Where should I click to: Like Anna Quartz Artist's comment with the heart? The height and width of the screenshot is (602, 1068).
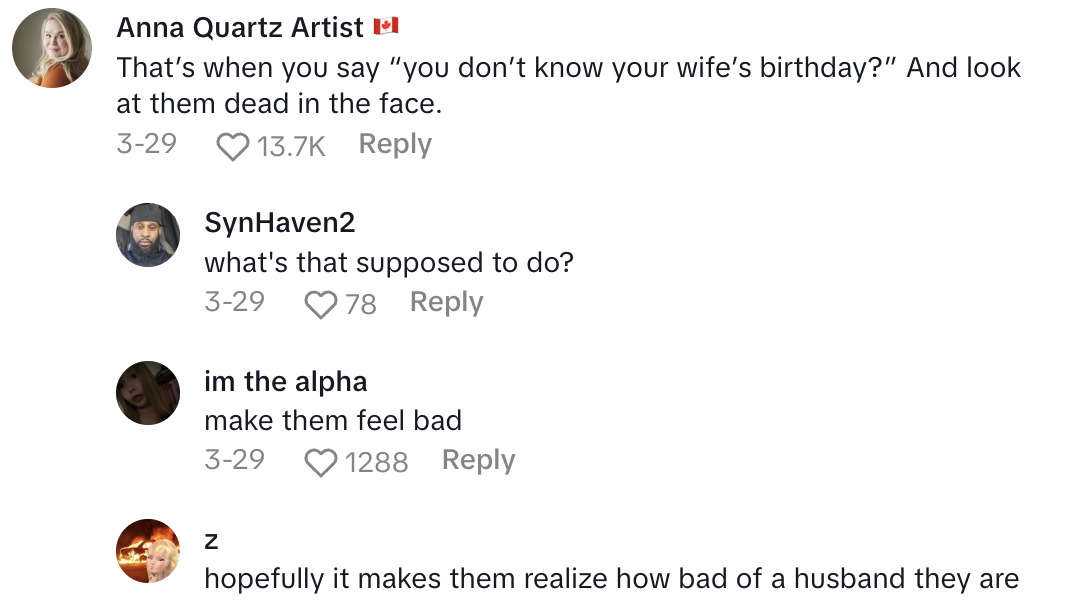[233, 147]
